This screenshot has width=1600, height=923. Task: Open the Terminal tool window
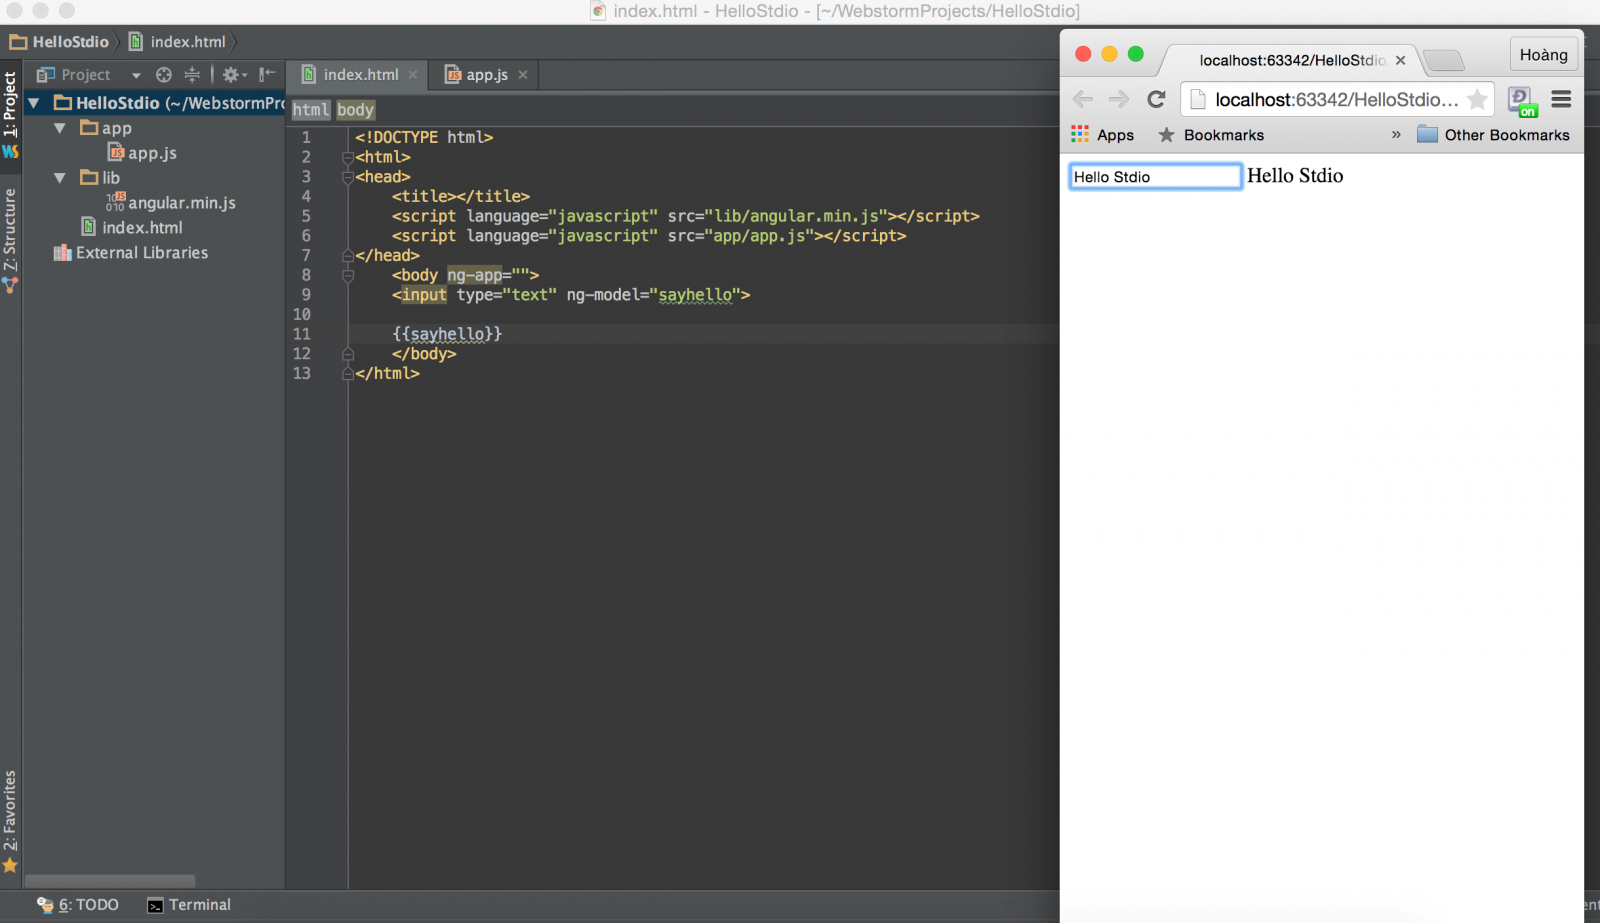point(189,905)
